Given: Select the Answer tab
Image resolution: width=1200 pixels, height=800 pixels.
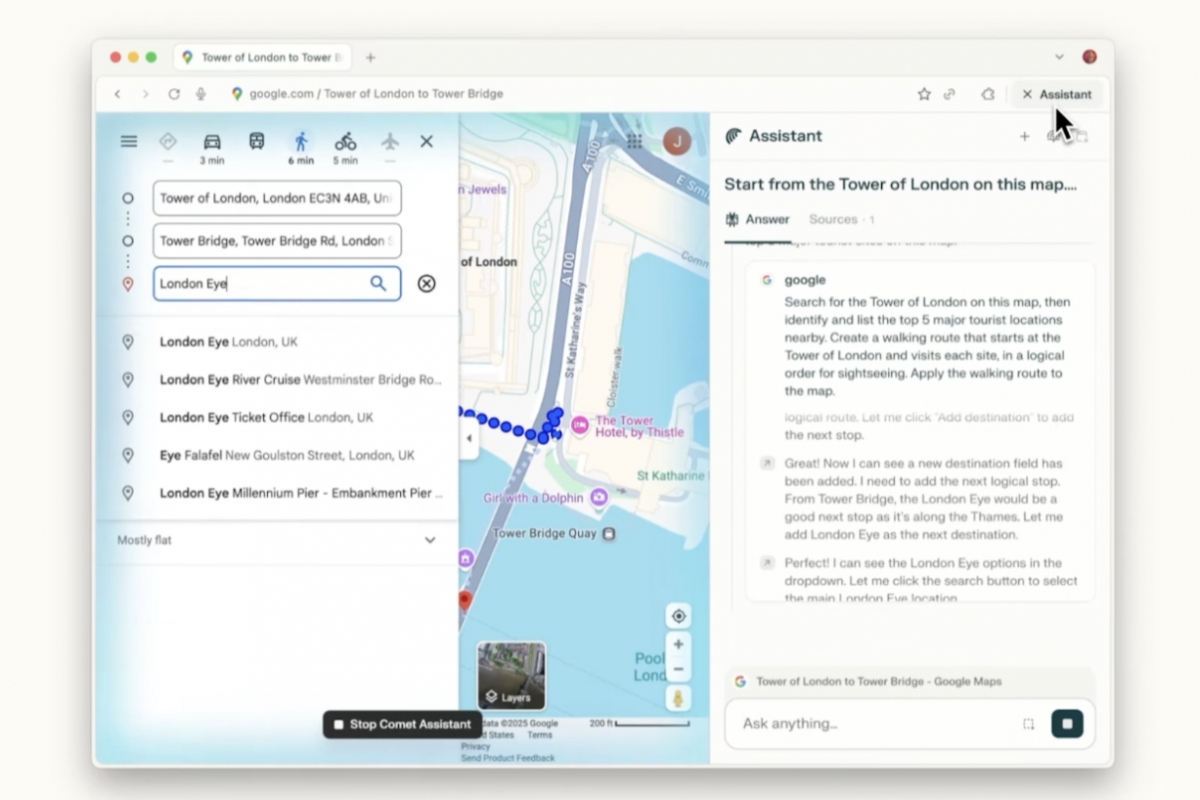Looking at the screenshot, I should (x=758, y=219).
